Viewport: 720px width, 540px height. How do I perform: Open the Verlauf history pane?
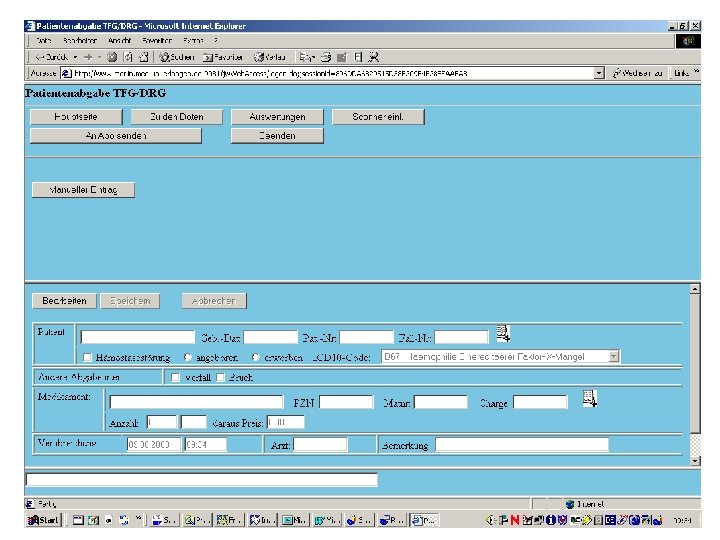click(270, 57)
